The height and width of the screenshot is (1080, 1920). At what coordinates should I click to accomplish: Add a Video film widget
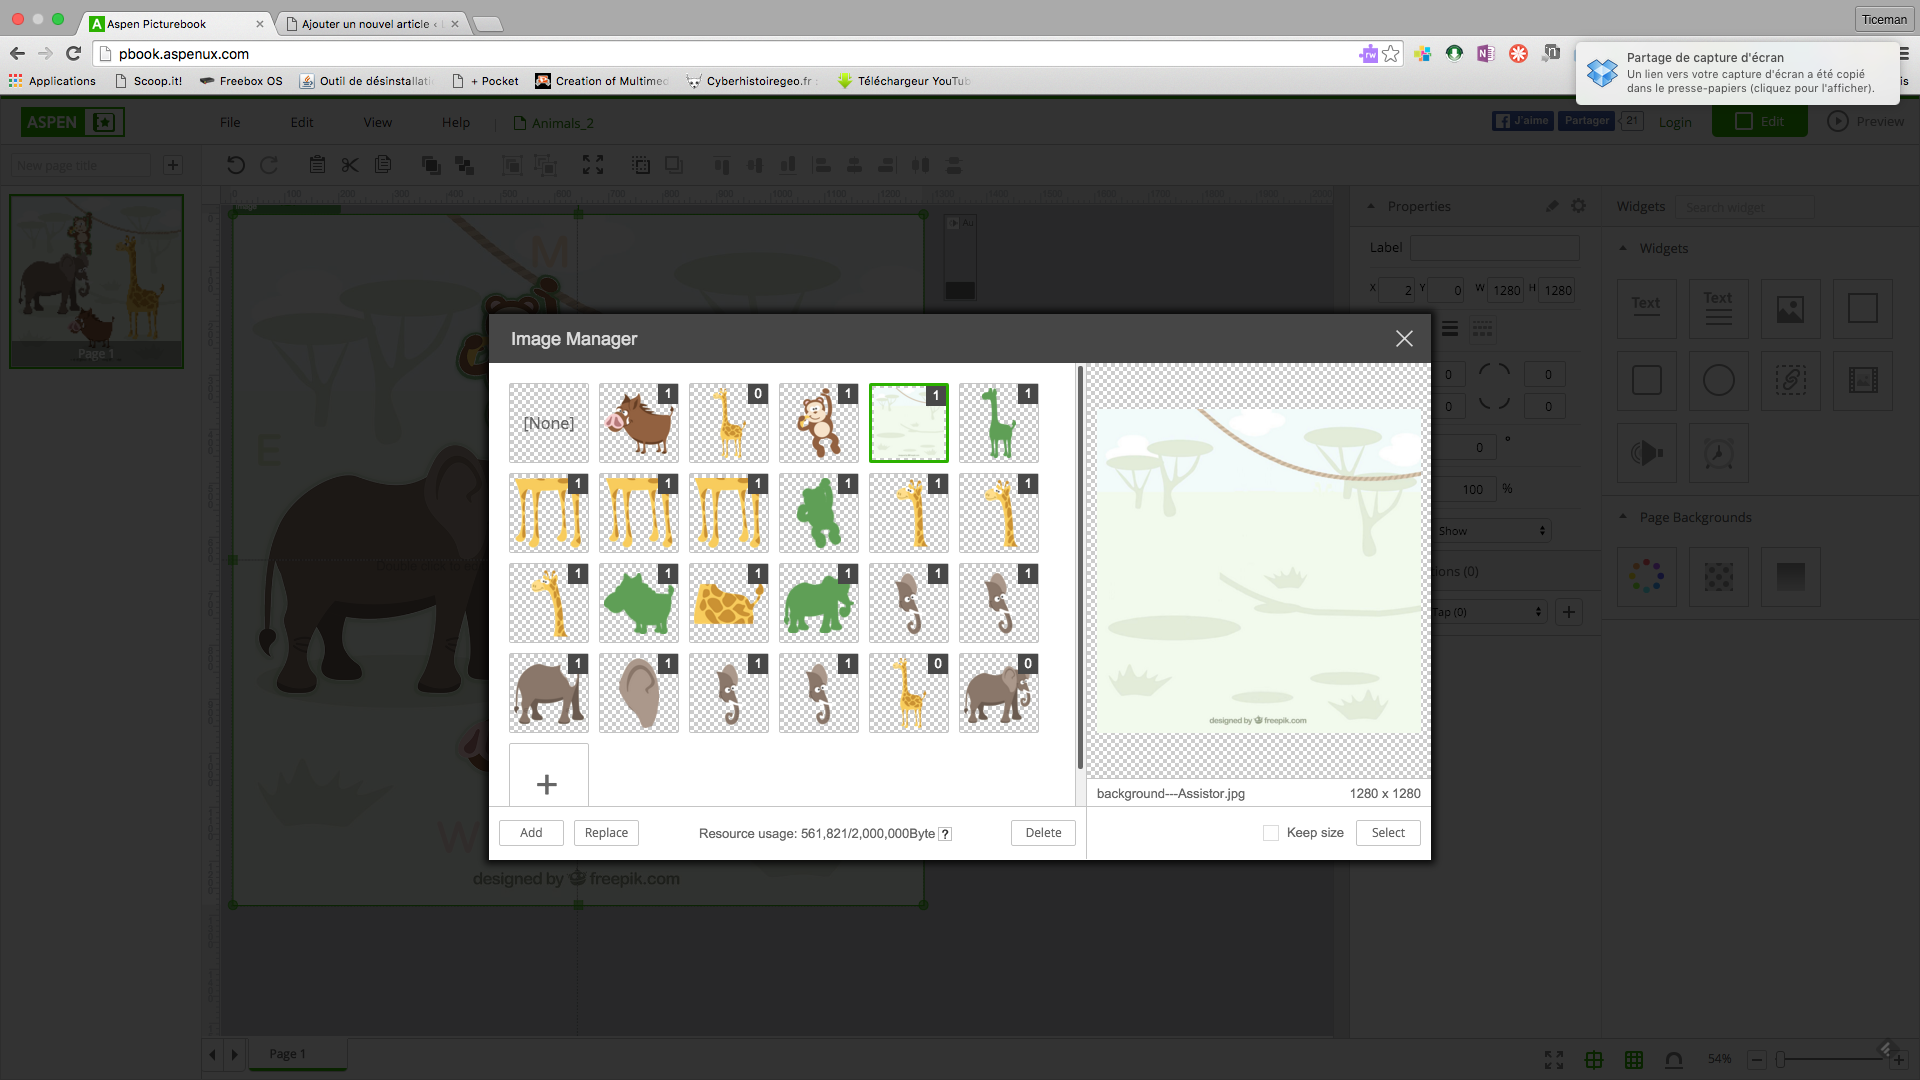[x=1862, y=380]
